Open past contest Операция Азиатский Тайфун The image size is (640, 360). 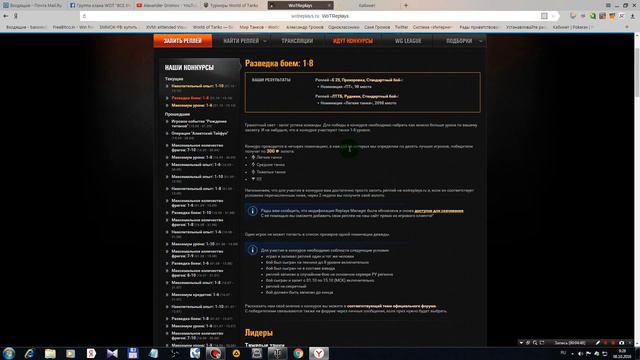coord(200,133)
